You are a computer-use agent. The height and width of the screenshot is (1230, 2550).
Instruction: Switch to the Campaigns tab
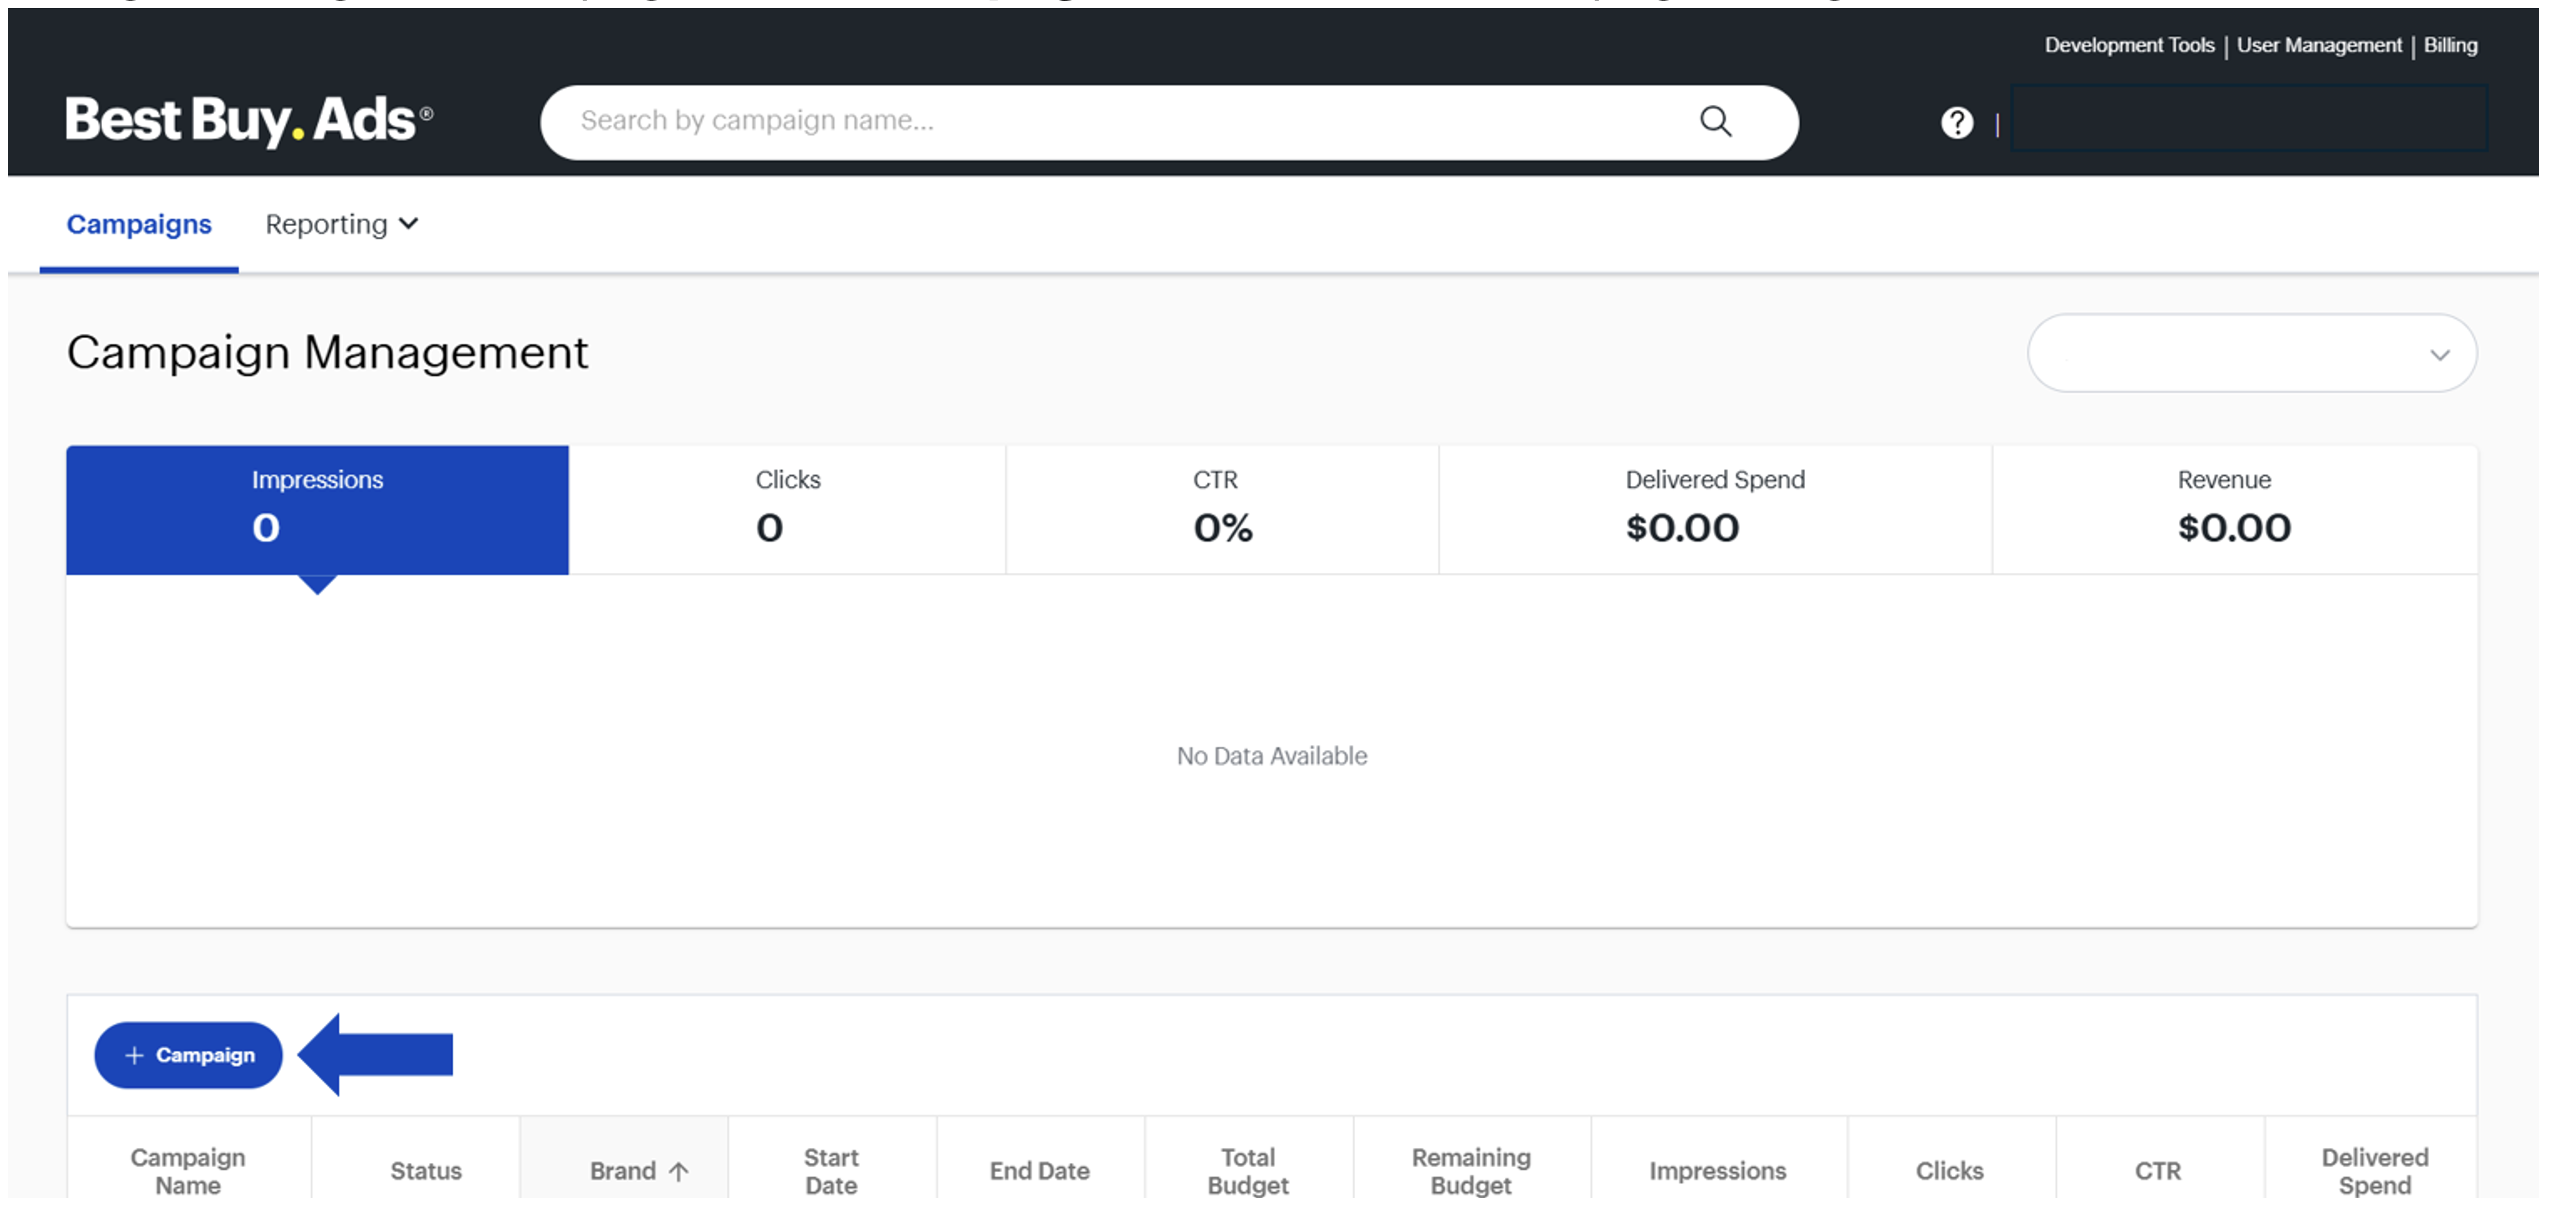pos(139,224)
